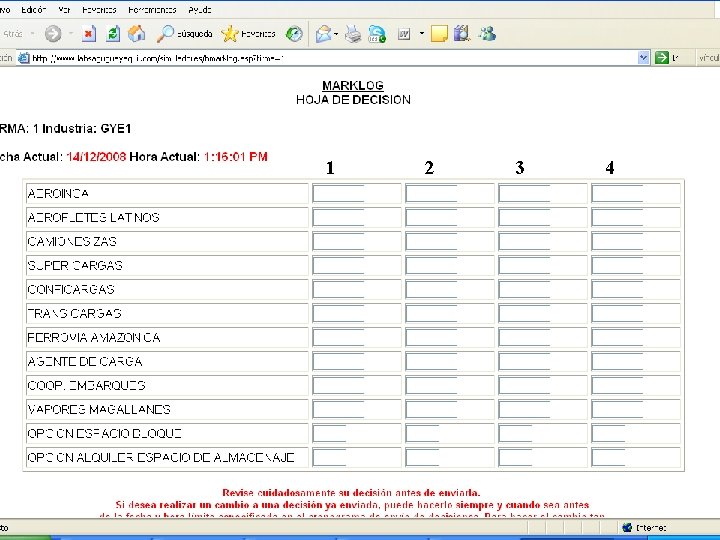The height and width of the screenshot is (540, 720).
Task: Click the red date 14/12/2008
Action: click(96, 157)
